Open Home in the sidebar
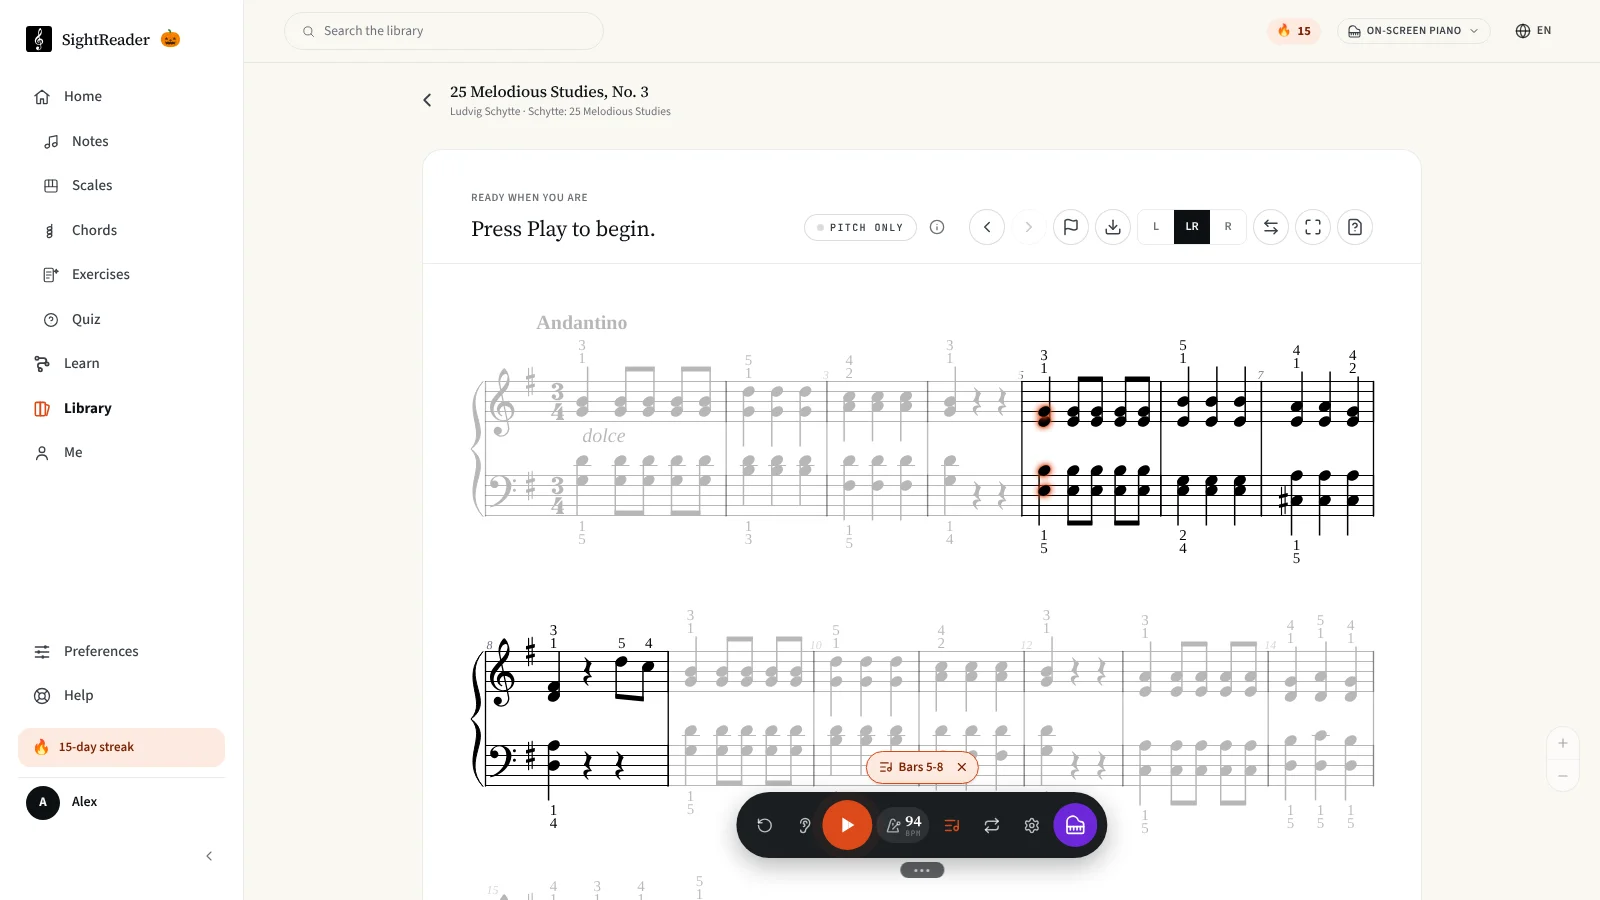 121,97
